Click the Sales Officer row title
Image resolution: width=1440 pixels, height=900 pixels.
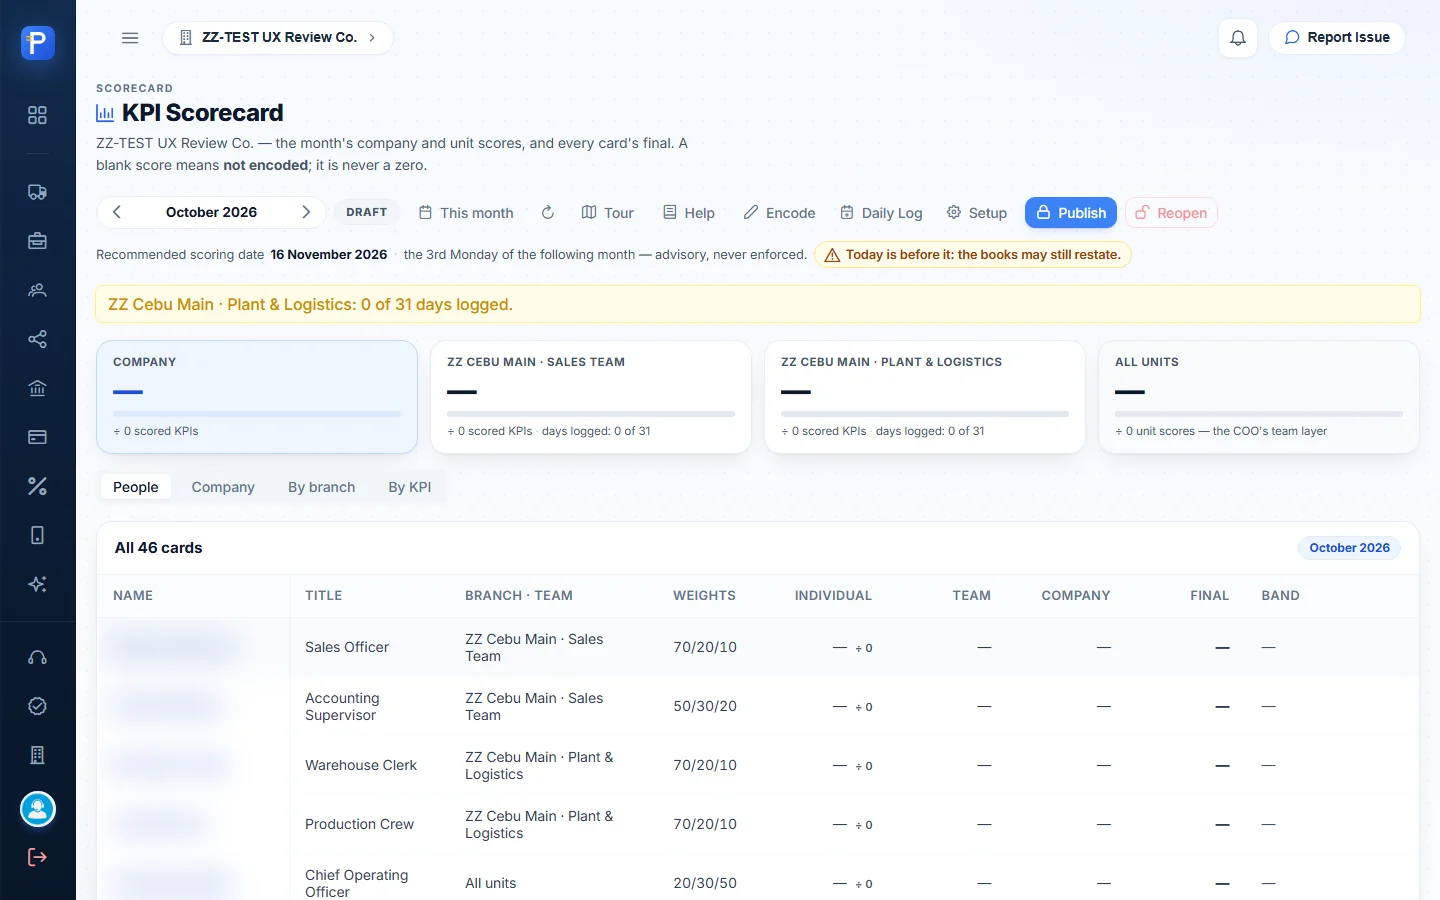(347, 647)
